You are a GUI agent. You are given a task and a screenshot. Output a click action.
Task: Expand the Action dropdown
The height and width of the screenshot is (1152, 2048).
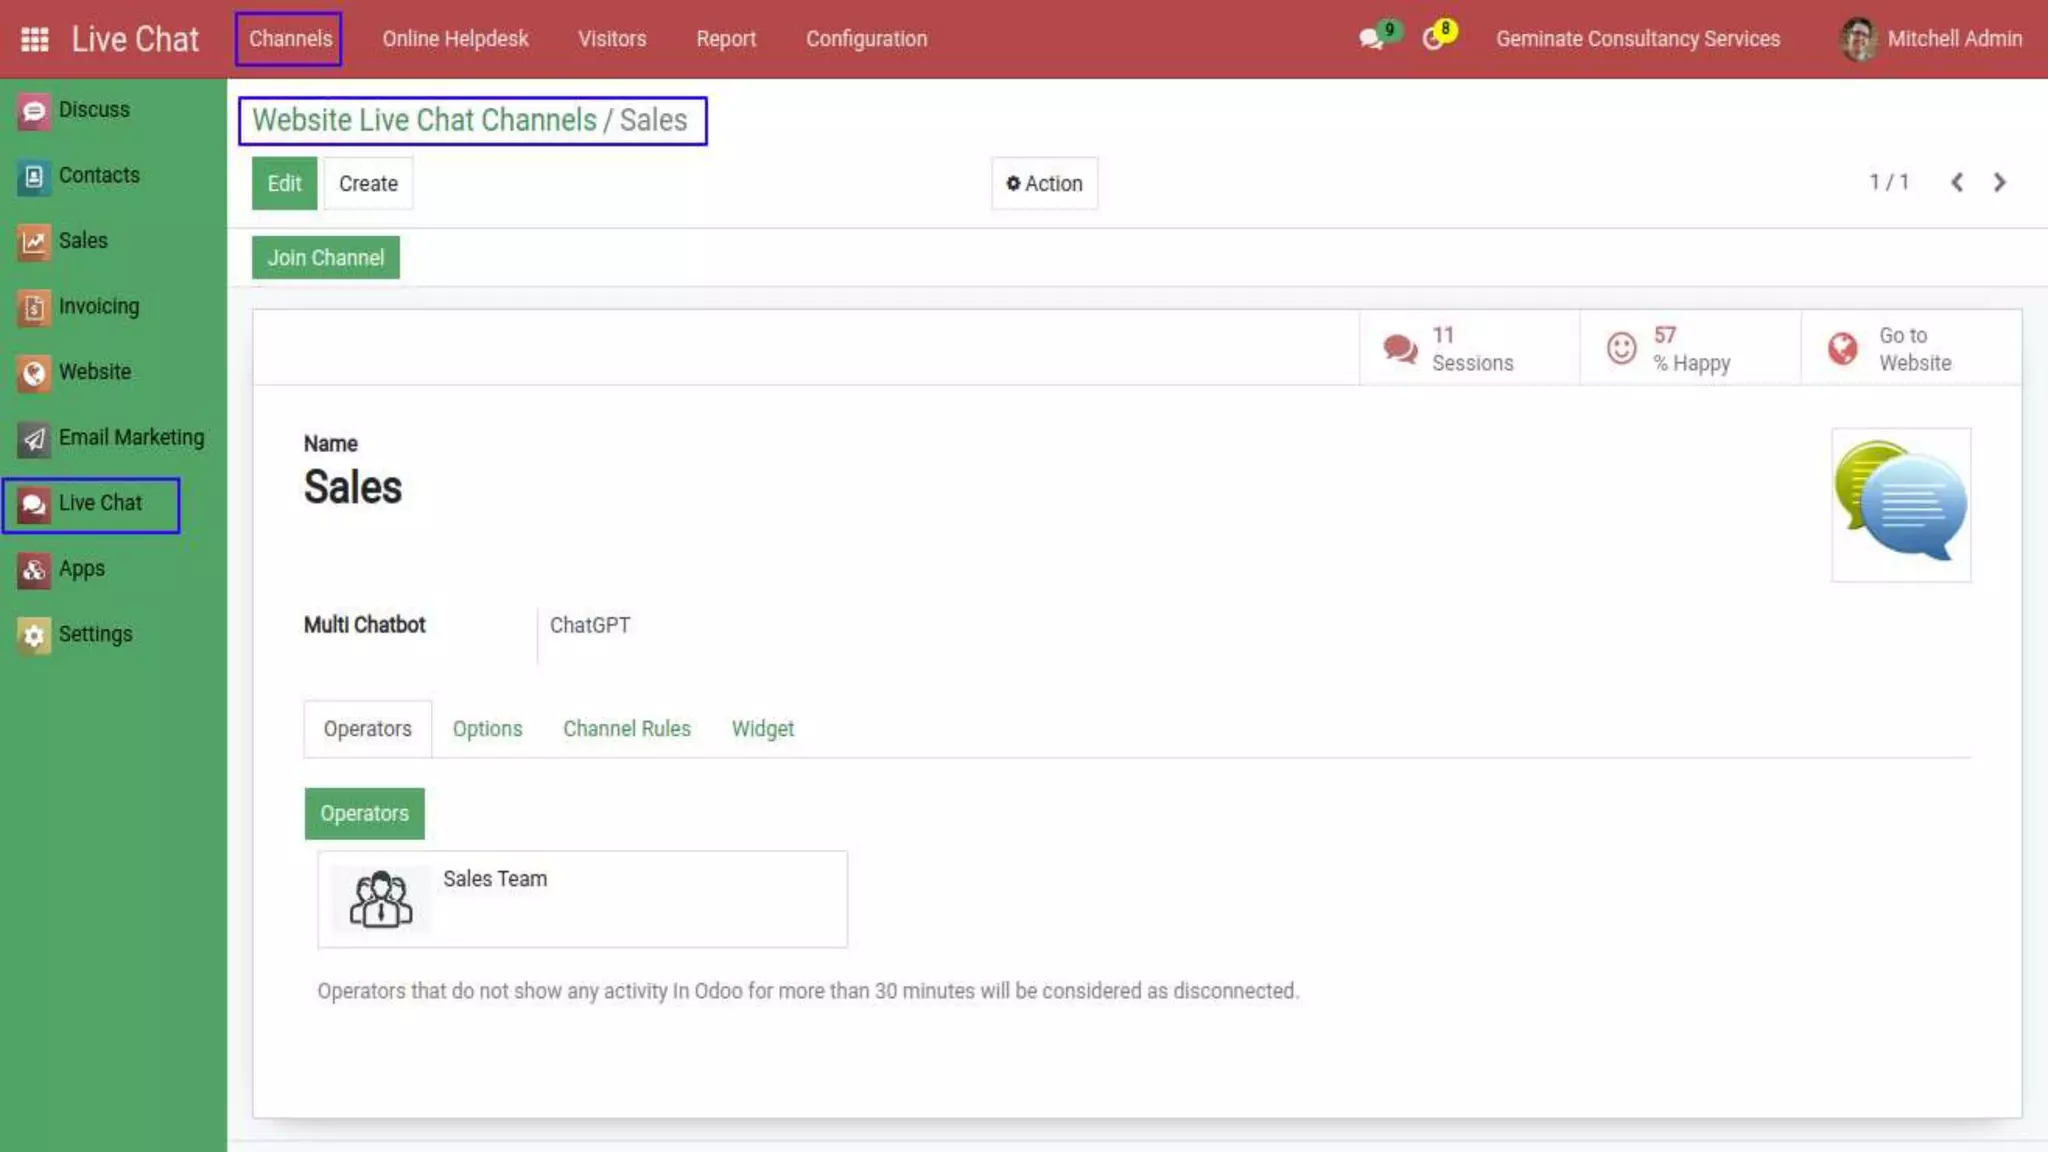point(1044,184)
